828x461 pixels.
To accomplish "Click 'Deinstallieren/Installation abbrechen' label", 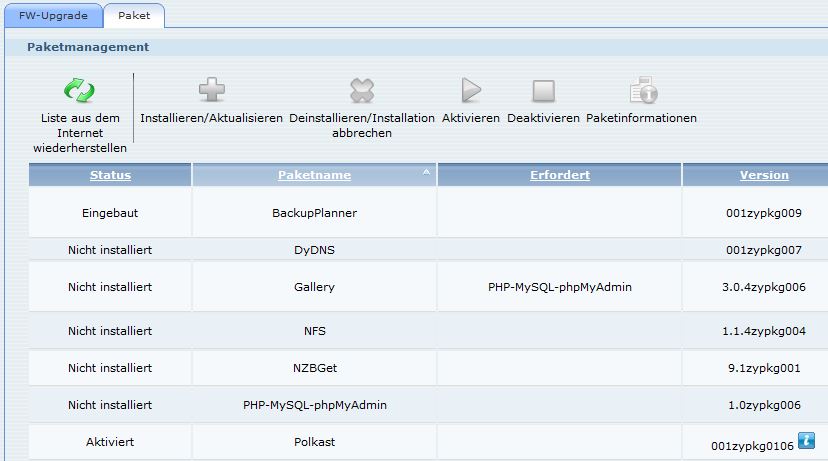I will point(362,126).
